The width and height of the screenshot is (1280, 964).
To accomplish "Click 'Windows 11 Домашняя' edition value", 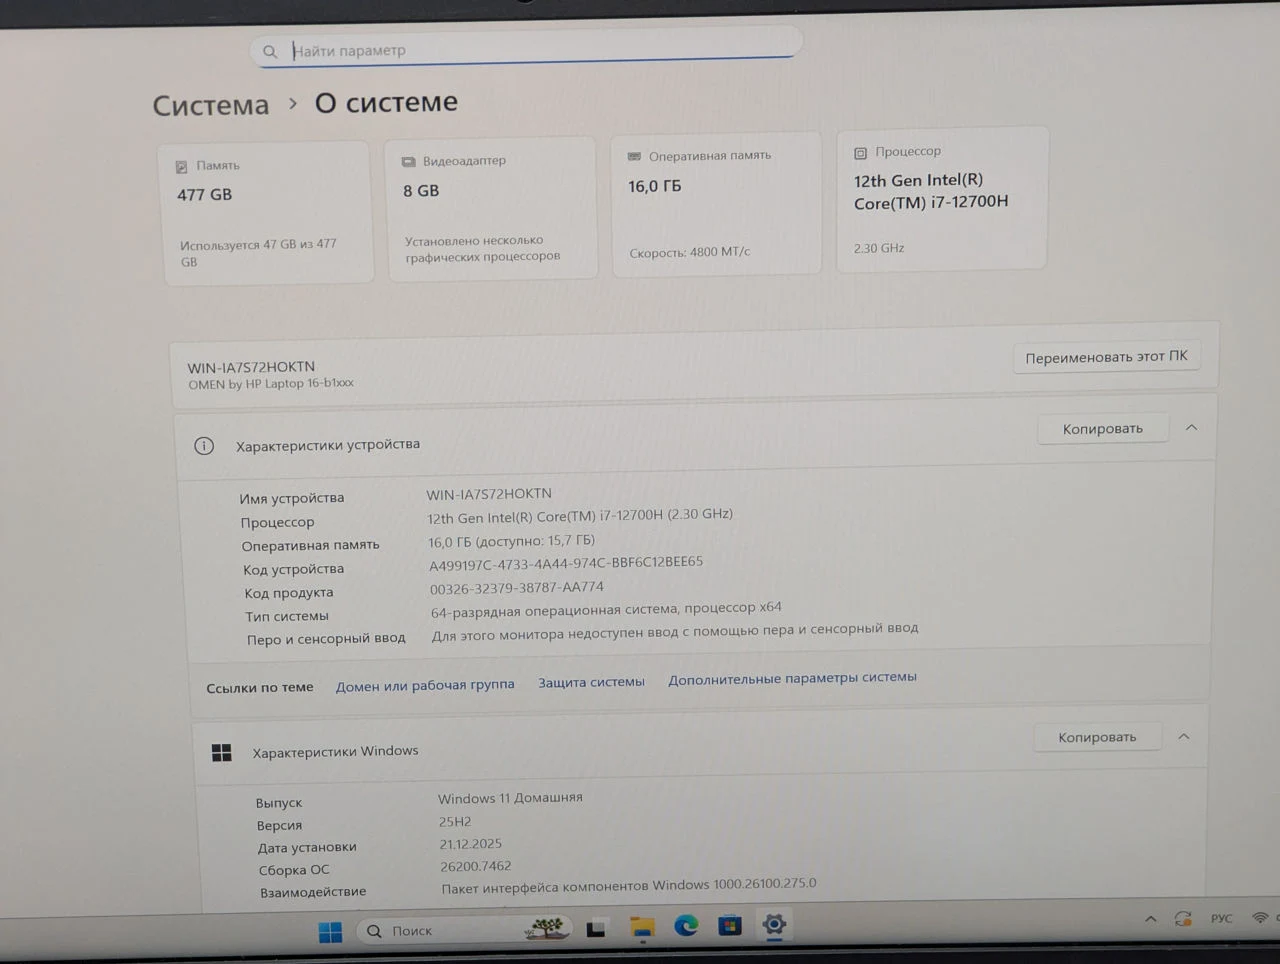I will pyautogui.click(x=510, y=798).
